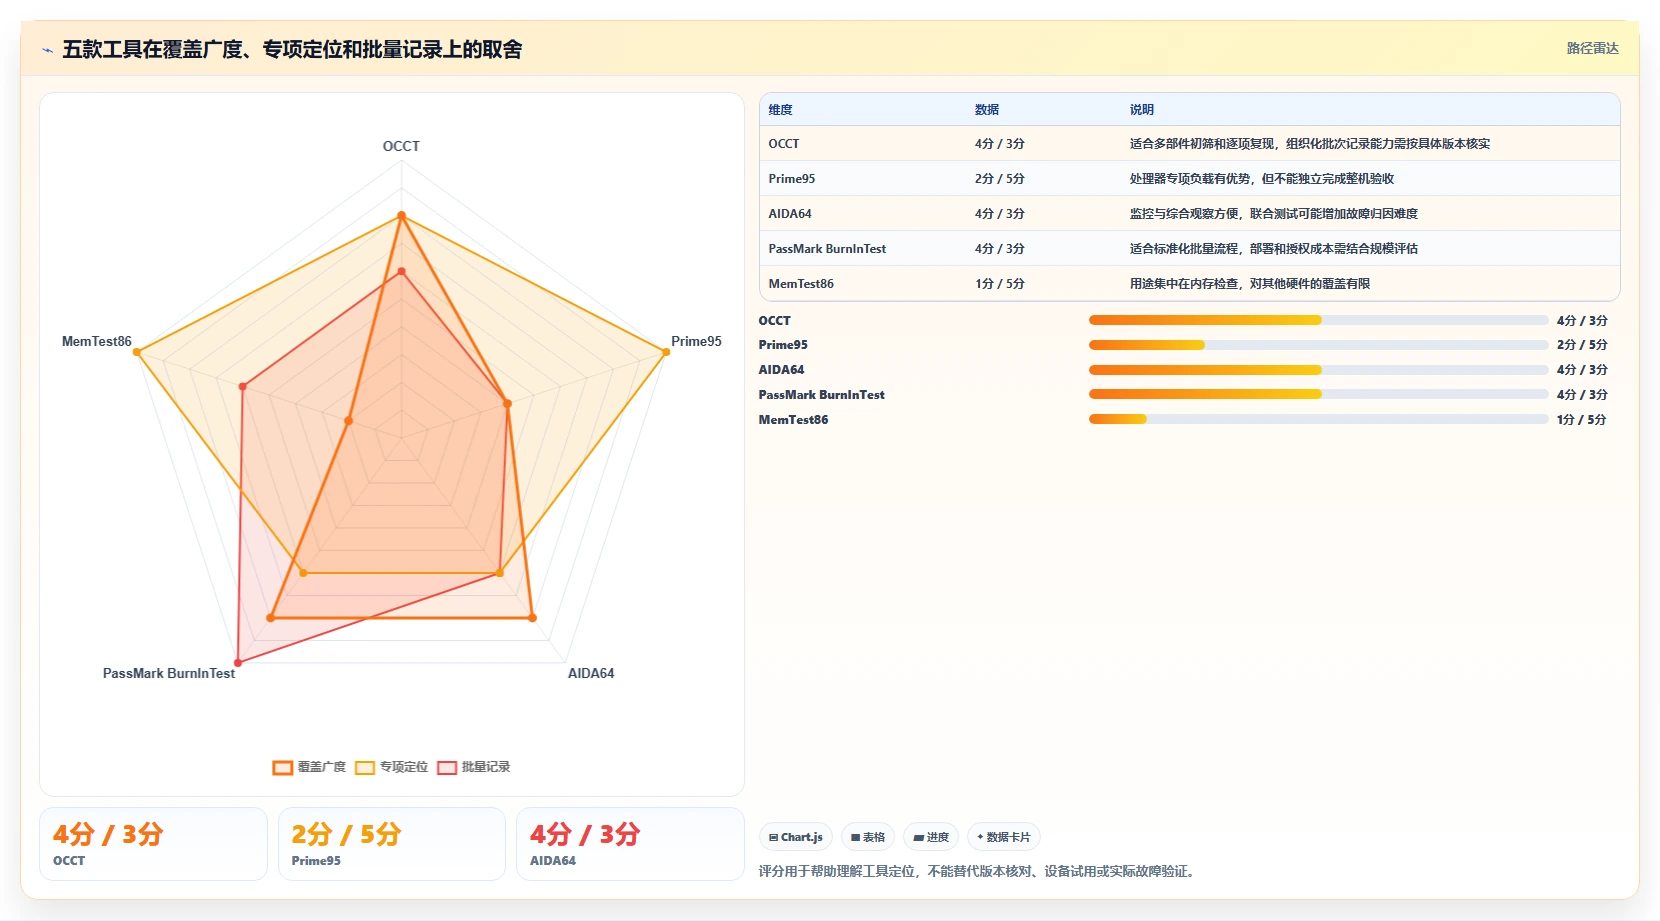The width and height of the screenshot is (1660, 921).
Task: Open the Prime95 2分 / 5分 data card
Action: coord(392,844)
